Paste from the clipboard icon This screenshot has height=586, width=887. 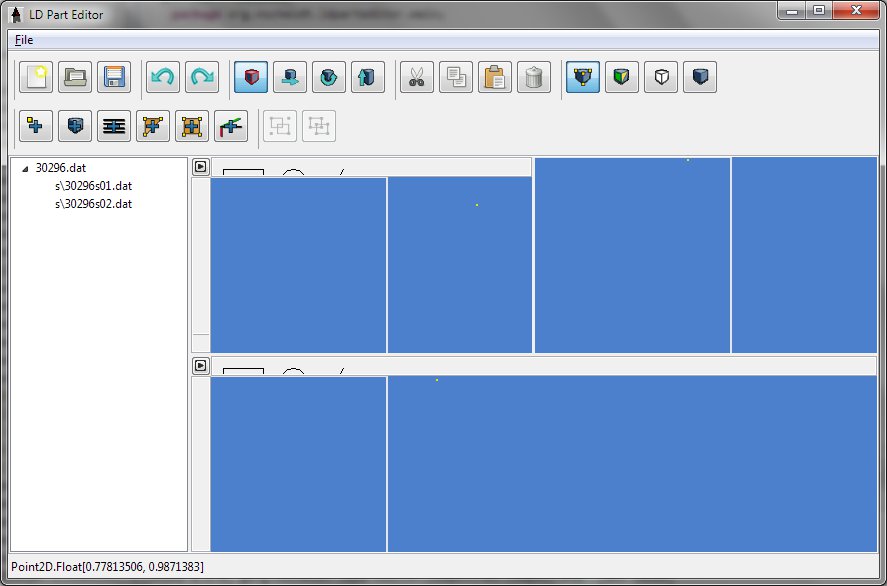pyautogui.click(x=495, y=77)
